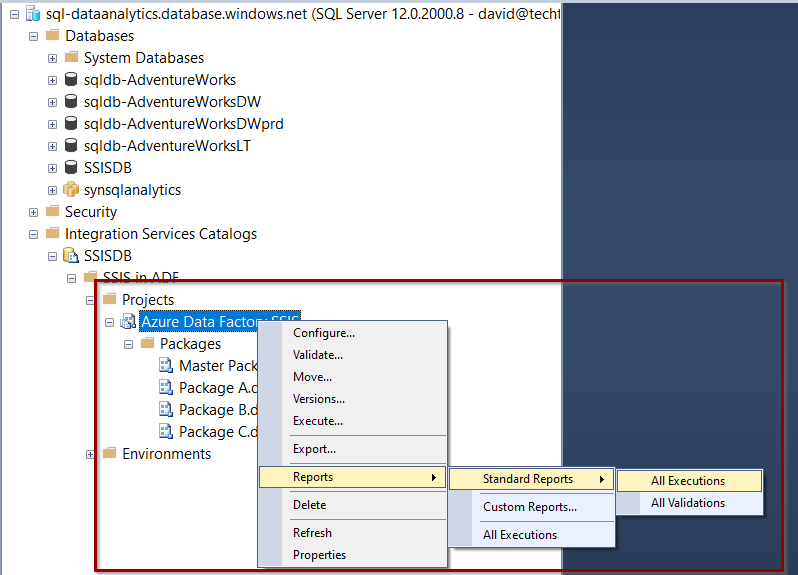Select All Executions below Custom Reports
Screen dimensions: 798x575
point(532,535)
